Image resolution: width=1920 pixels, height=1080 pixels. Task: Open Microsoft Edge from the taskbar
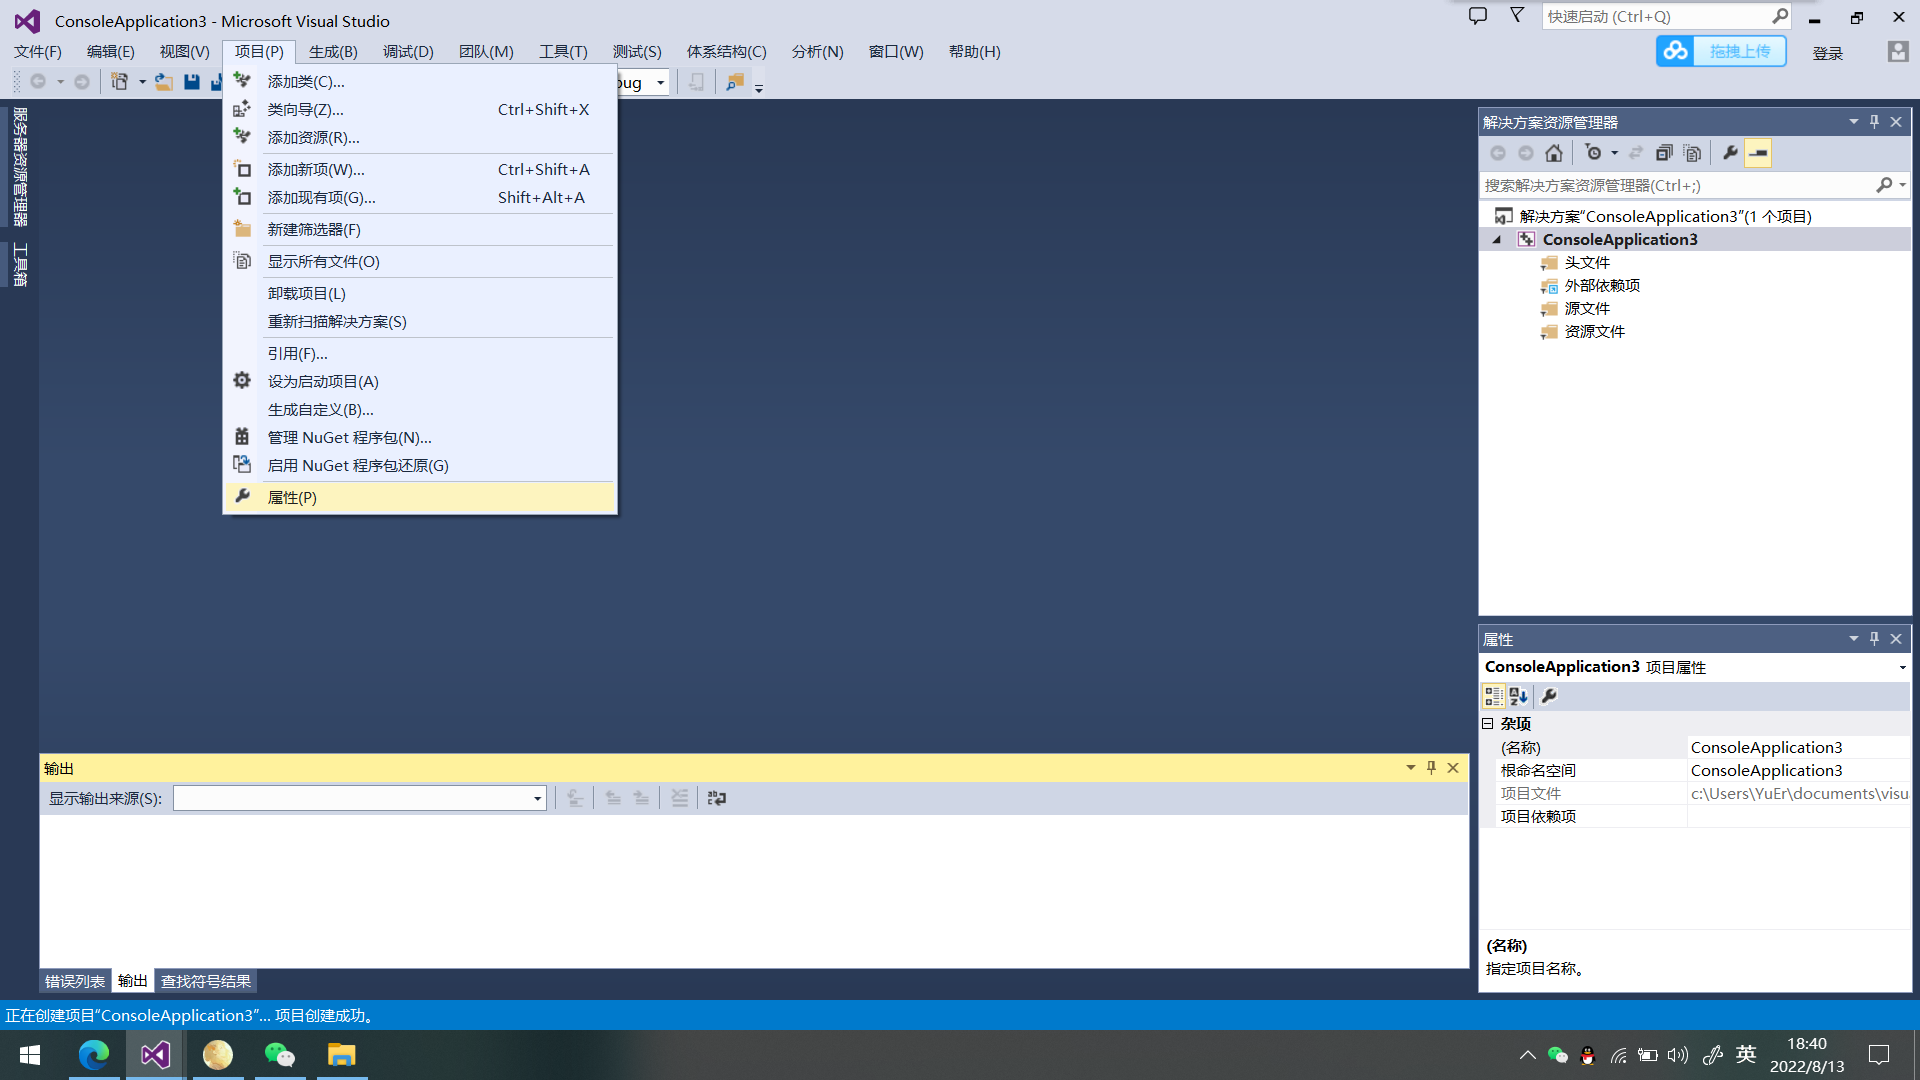[x=94, y=1055]
